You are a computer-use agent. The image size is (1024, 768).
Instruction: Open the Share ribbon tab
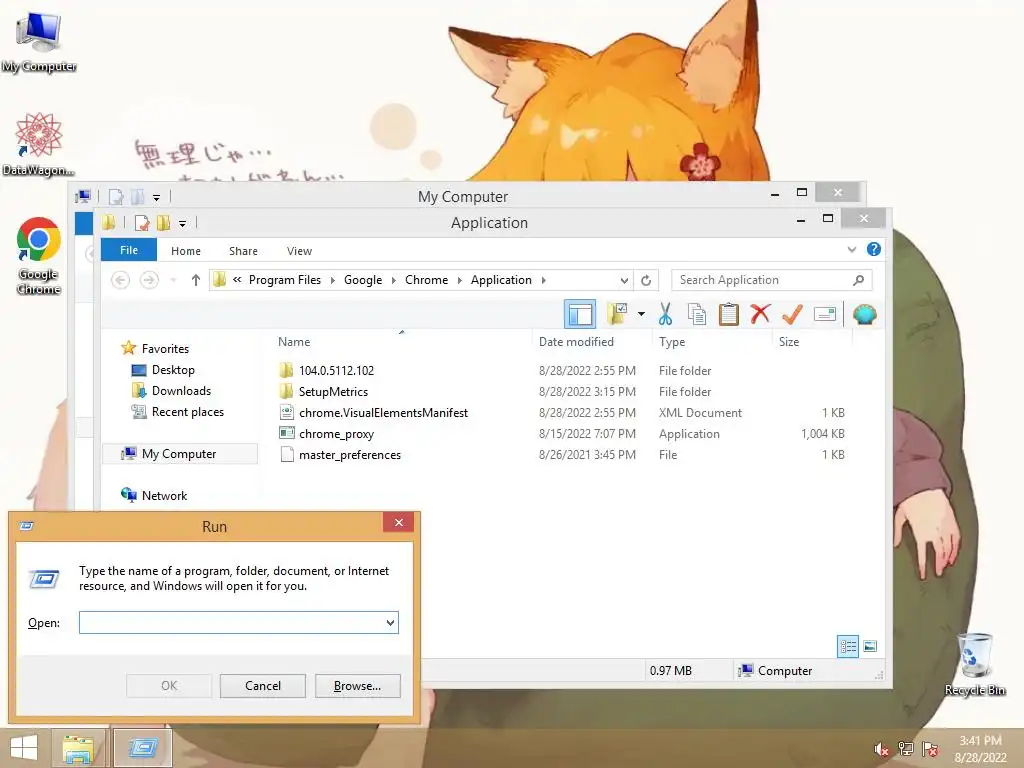(243, 251)
